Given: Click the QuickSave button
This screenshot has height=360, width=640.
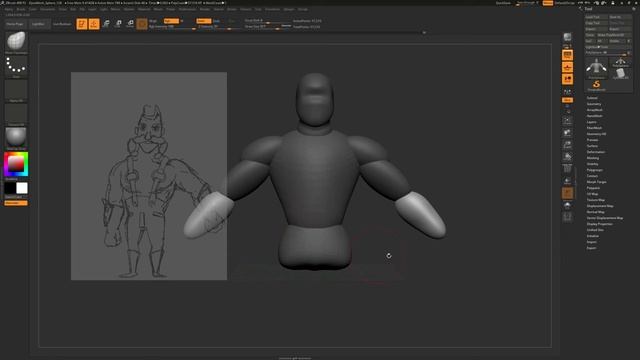Looking at the screenshot, I should pos(503,3).
